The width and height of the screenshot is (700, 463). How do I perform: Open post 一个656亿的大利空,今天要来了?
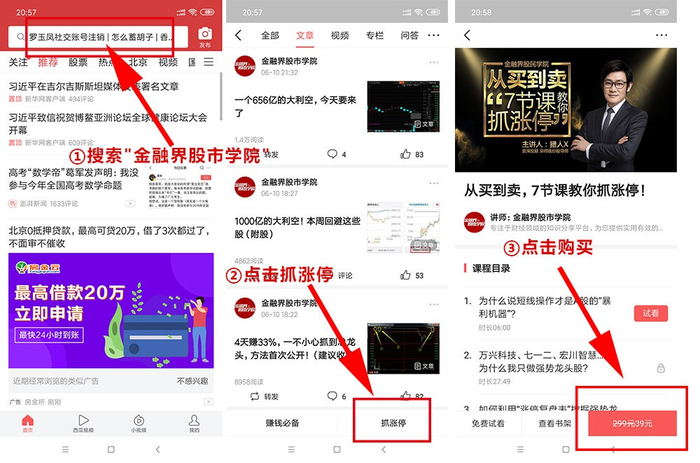(296, 106)
